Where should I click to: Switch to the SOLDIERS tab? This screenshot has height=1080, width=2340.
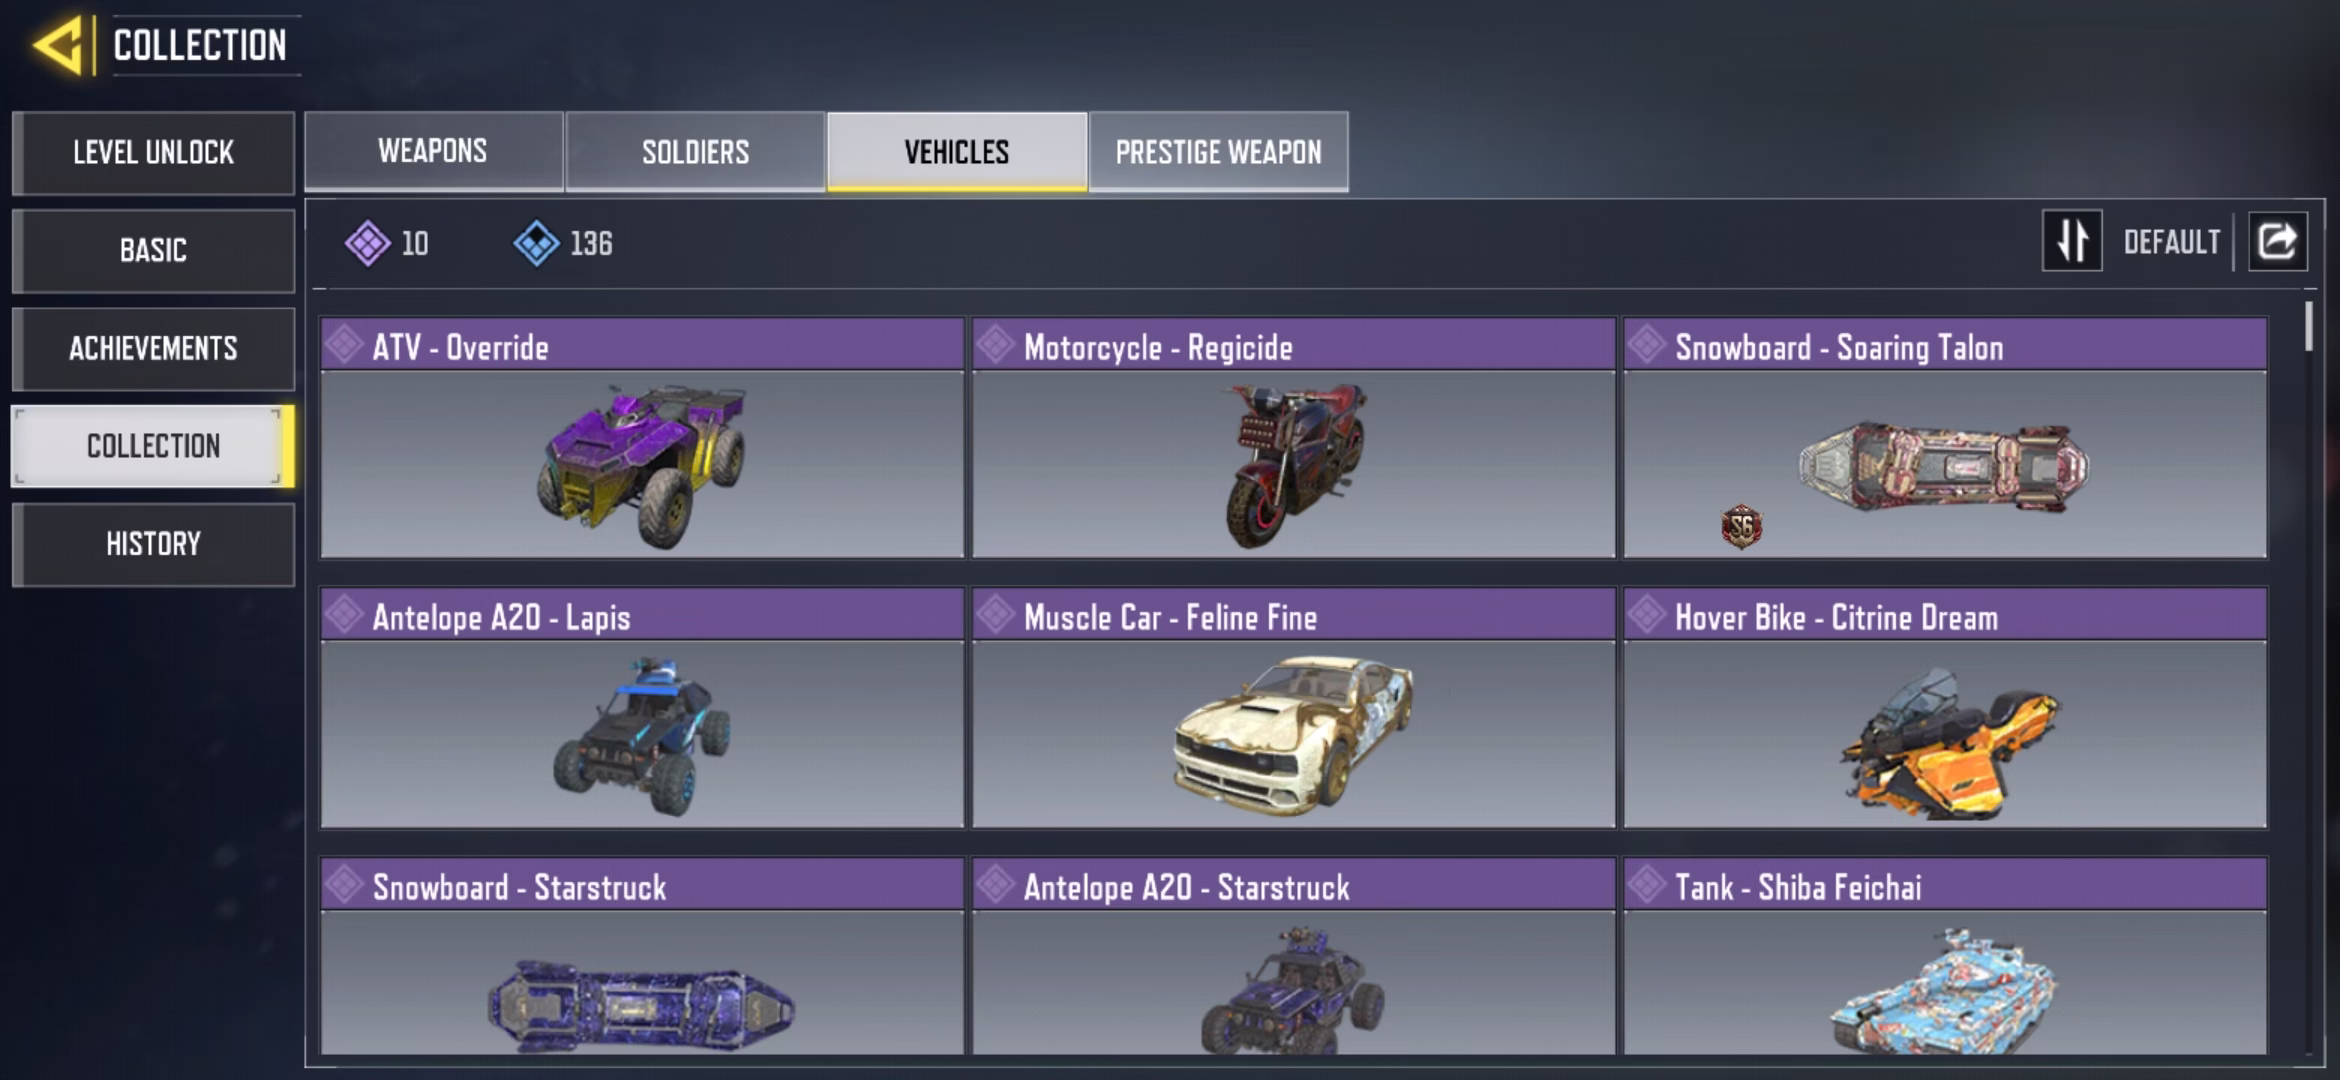(x=695, y=151)
